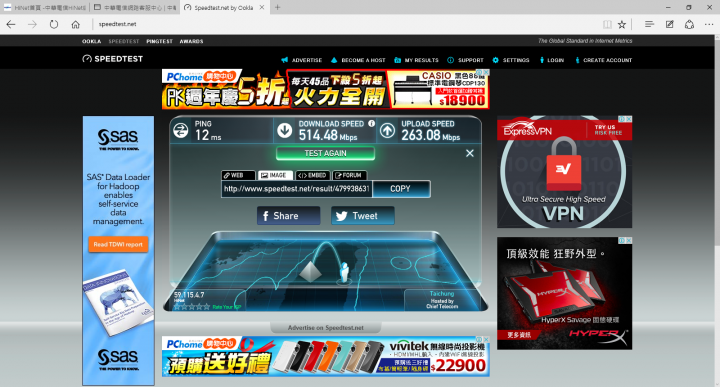Click Read TDWI report button in SAS ad
This screenshot has height=387, width=720.
pyautogui.click(x=118, y=245)
